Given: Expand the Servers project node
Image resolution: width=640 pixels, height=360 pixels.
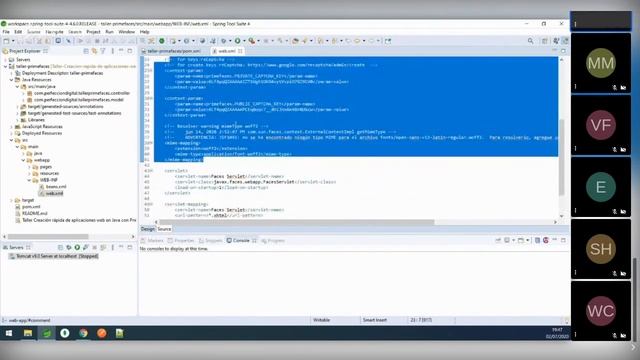Looking at the screenshot, I should (6, 60).
